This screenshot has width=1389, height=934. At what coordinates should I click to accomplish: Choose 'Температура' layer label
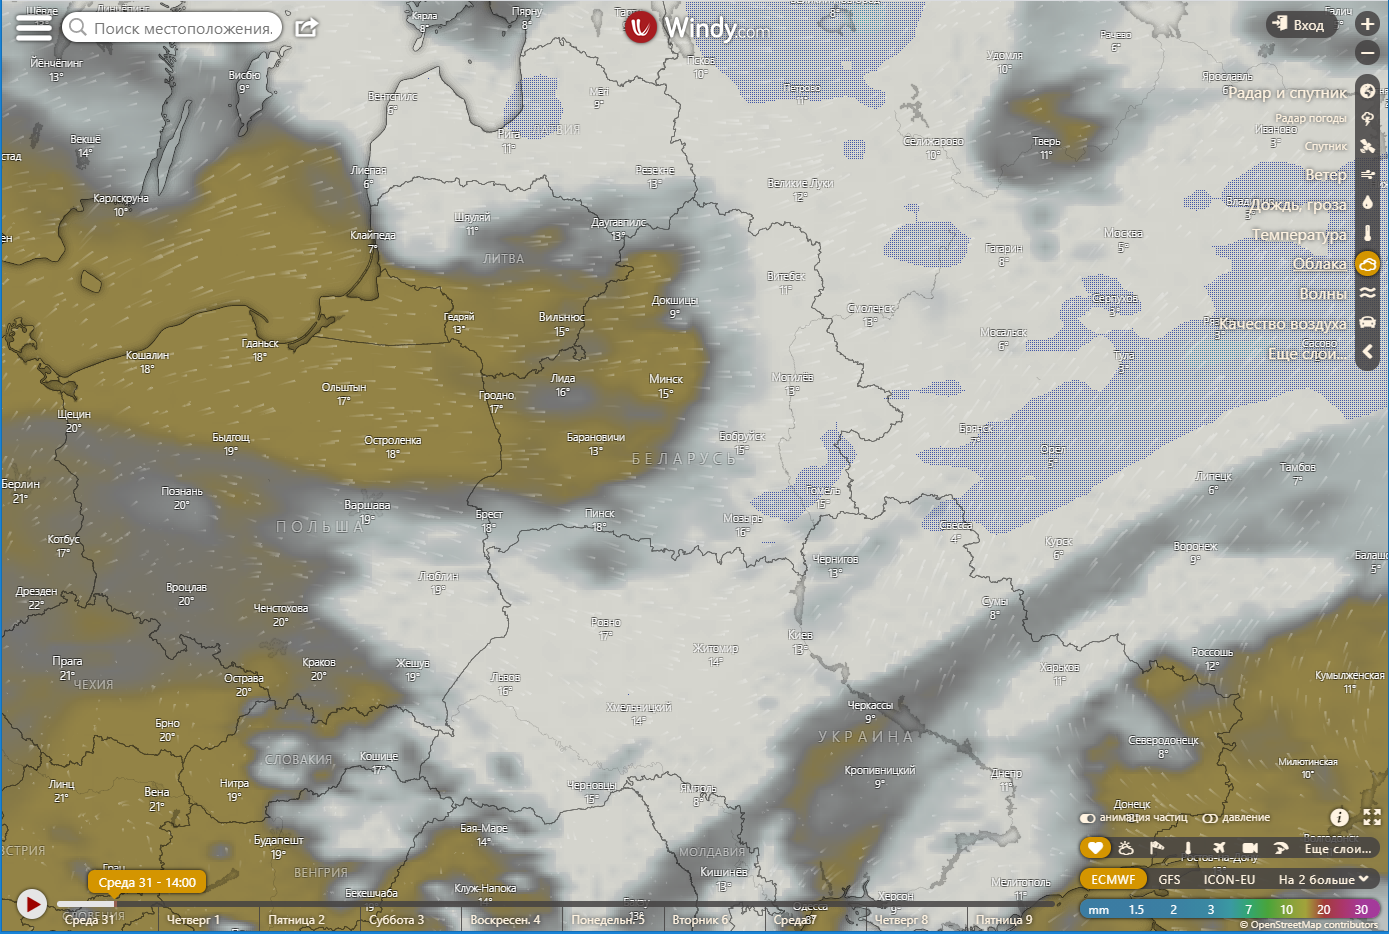[1299, 234]
